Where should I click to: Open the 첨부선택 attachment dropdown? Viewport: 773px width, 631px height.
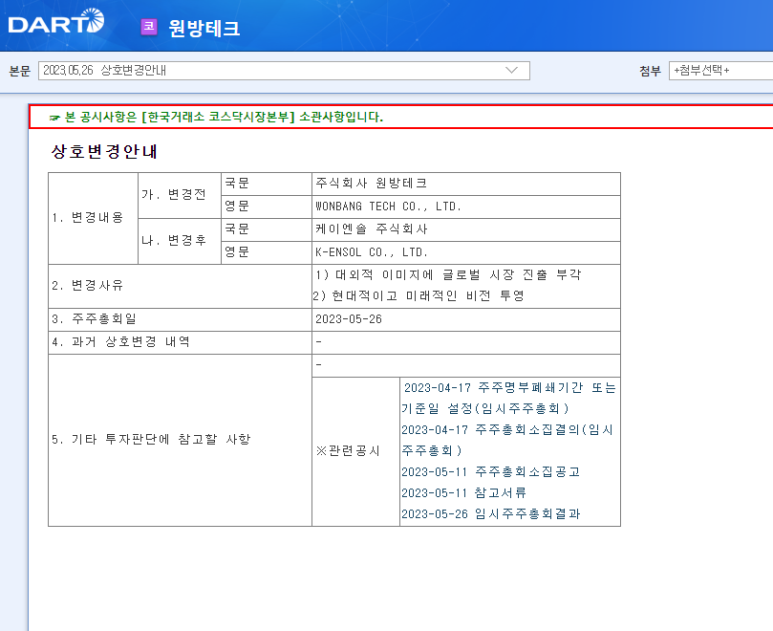point(721,70)
